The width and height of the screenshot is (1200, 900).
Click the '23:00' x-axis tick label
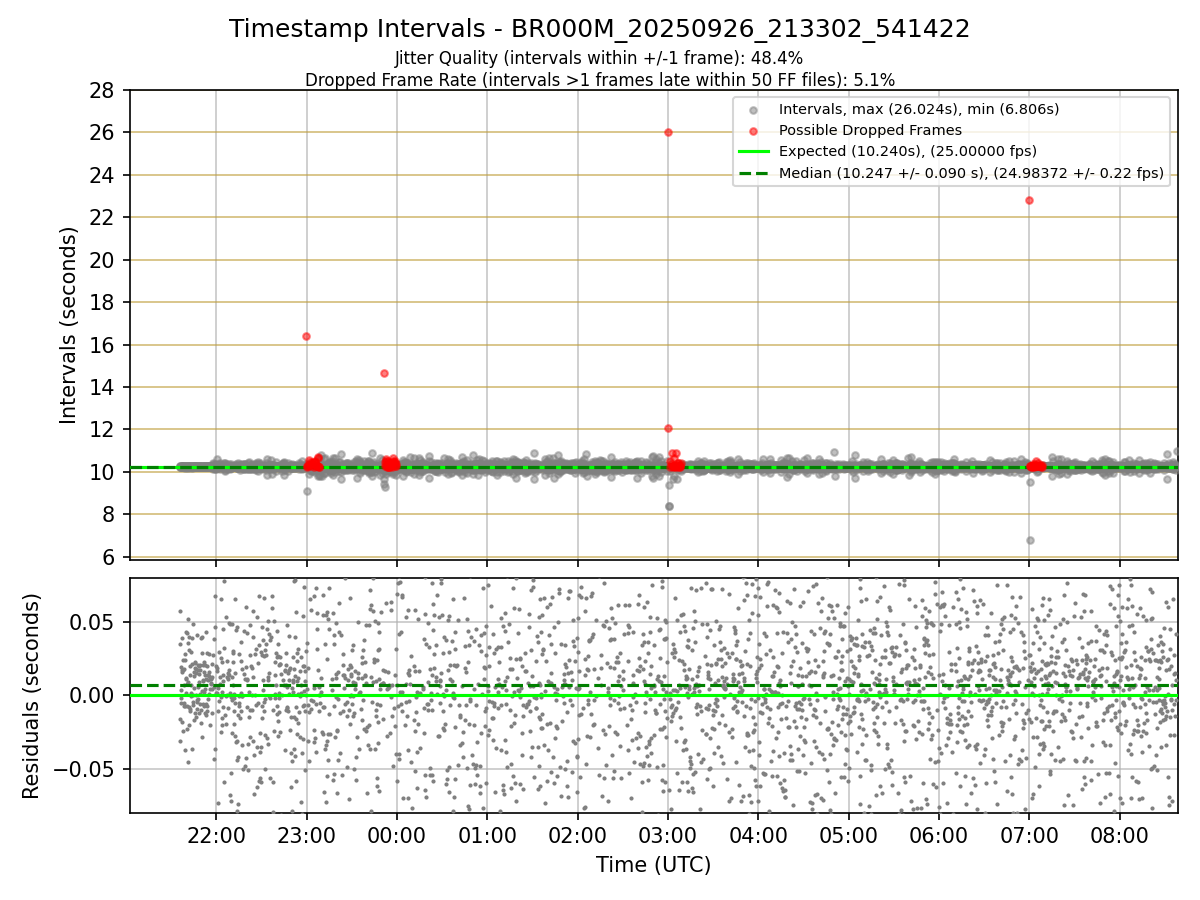coord(306,835)
